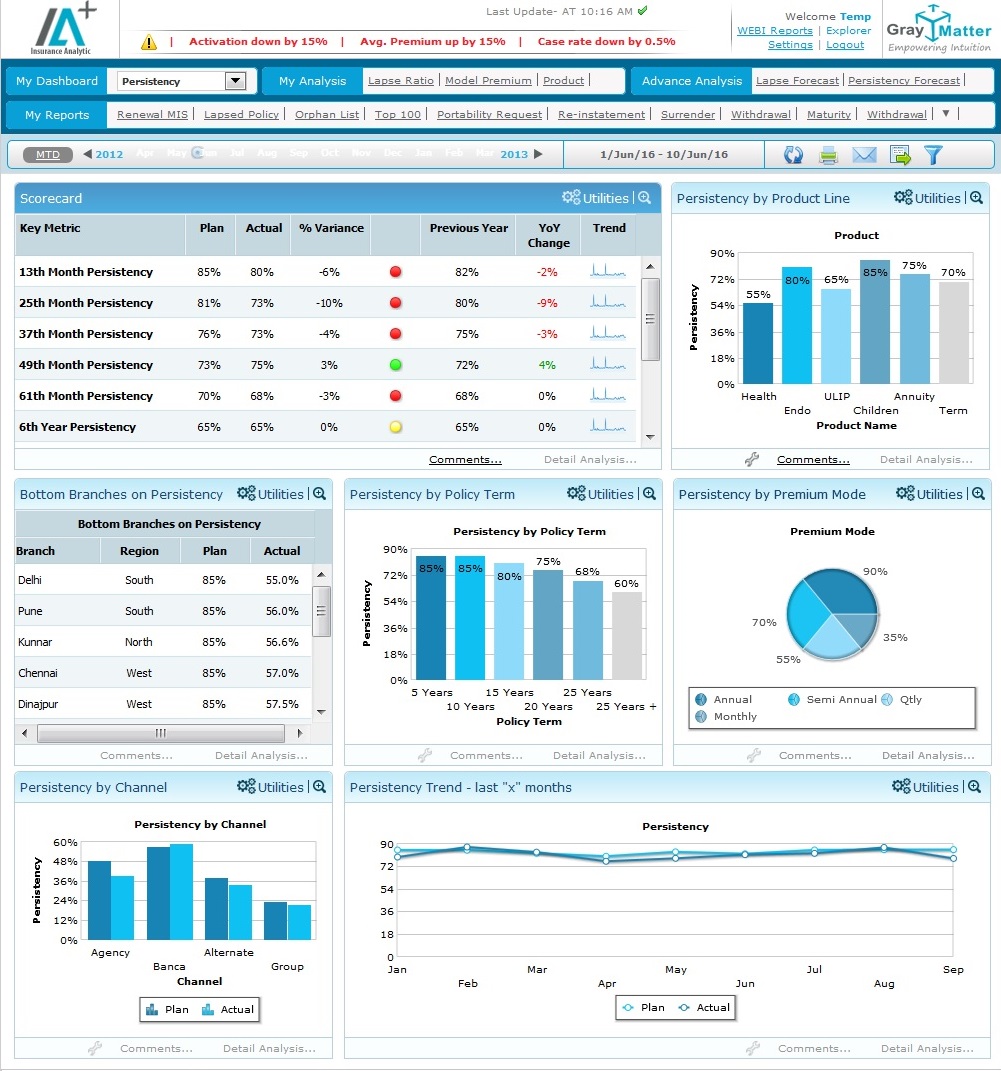
Task: Click the refresh icon in the toolbar
Action: click(x=793, y=155)
